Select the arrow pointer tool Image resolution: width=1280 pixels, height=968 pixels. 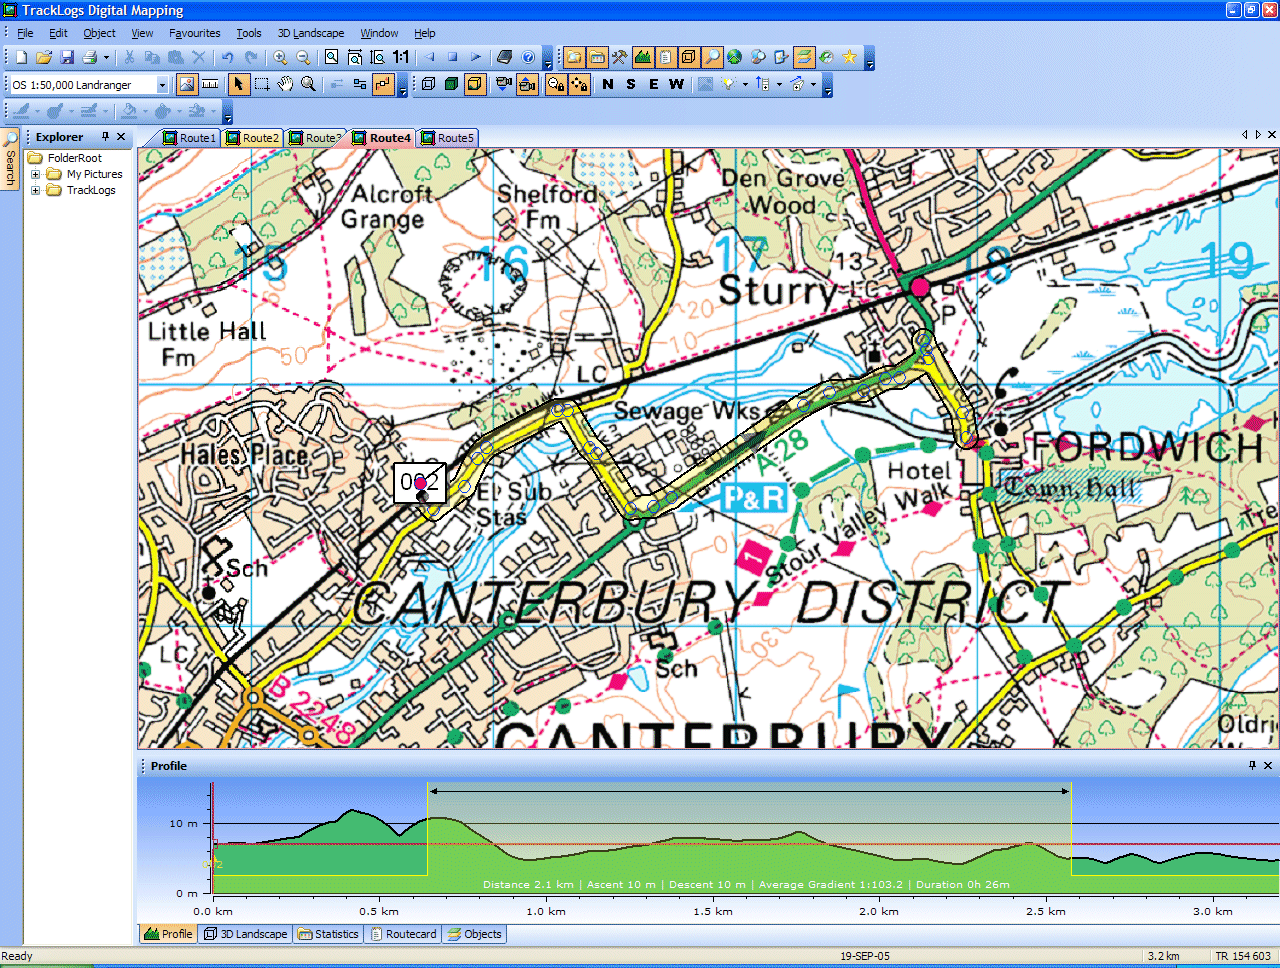click(238, 84)
